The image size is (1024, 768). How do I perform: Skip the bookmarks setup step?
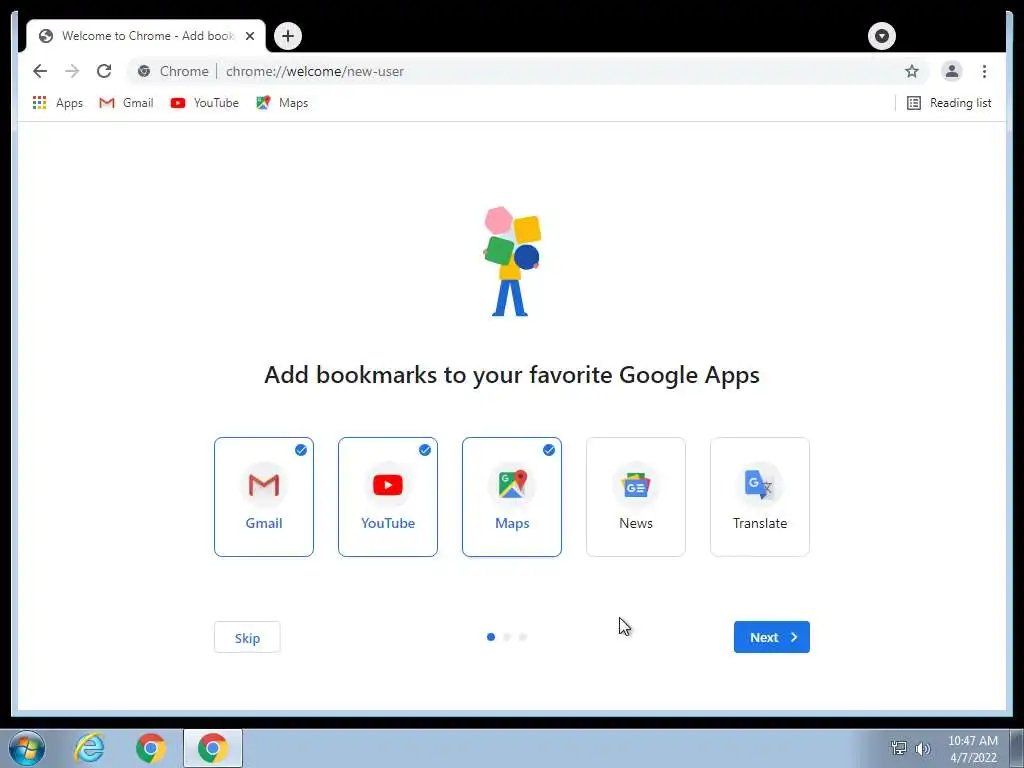pos(248,637)
